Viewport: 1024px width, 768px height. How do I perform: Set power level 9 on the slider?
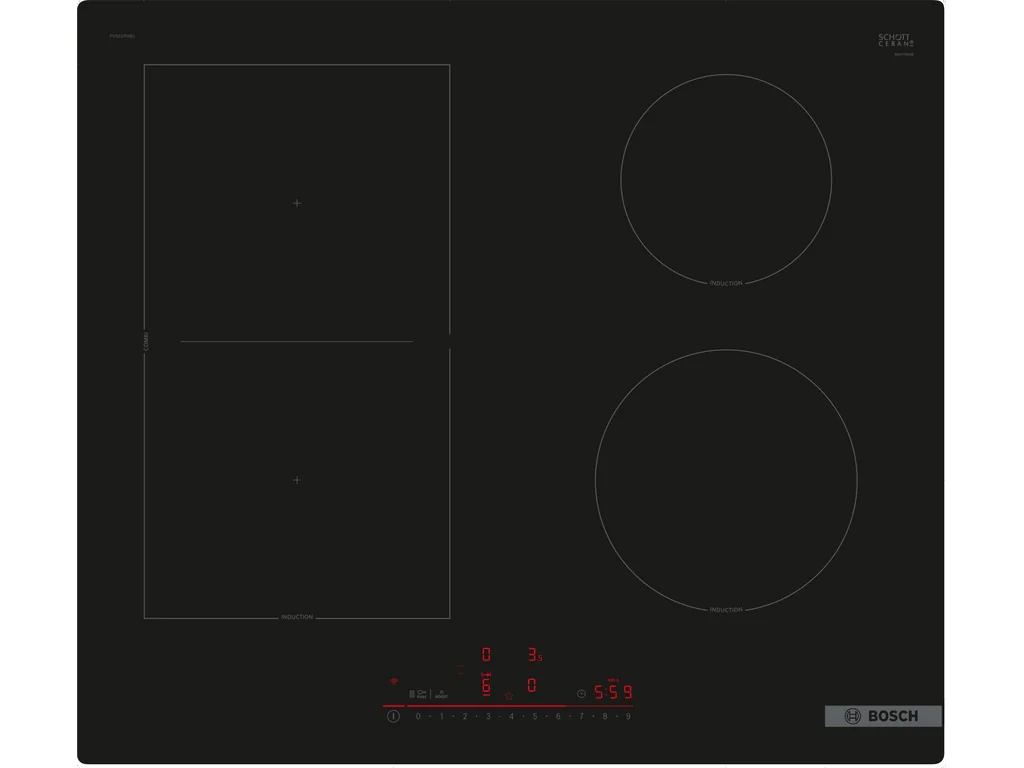(627, 714)
